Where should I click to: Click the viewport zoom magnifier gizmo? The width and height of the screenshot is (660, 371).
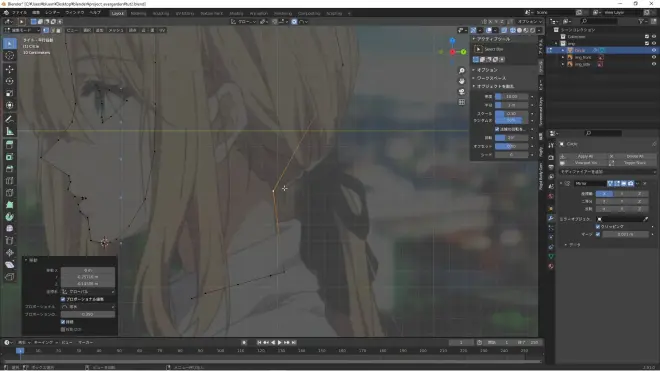point(462,71)
